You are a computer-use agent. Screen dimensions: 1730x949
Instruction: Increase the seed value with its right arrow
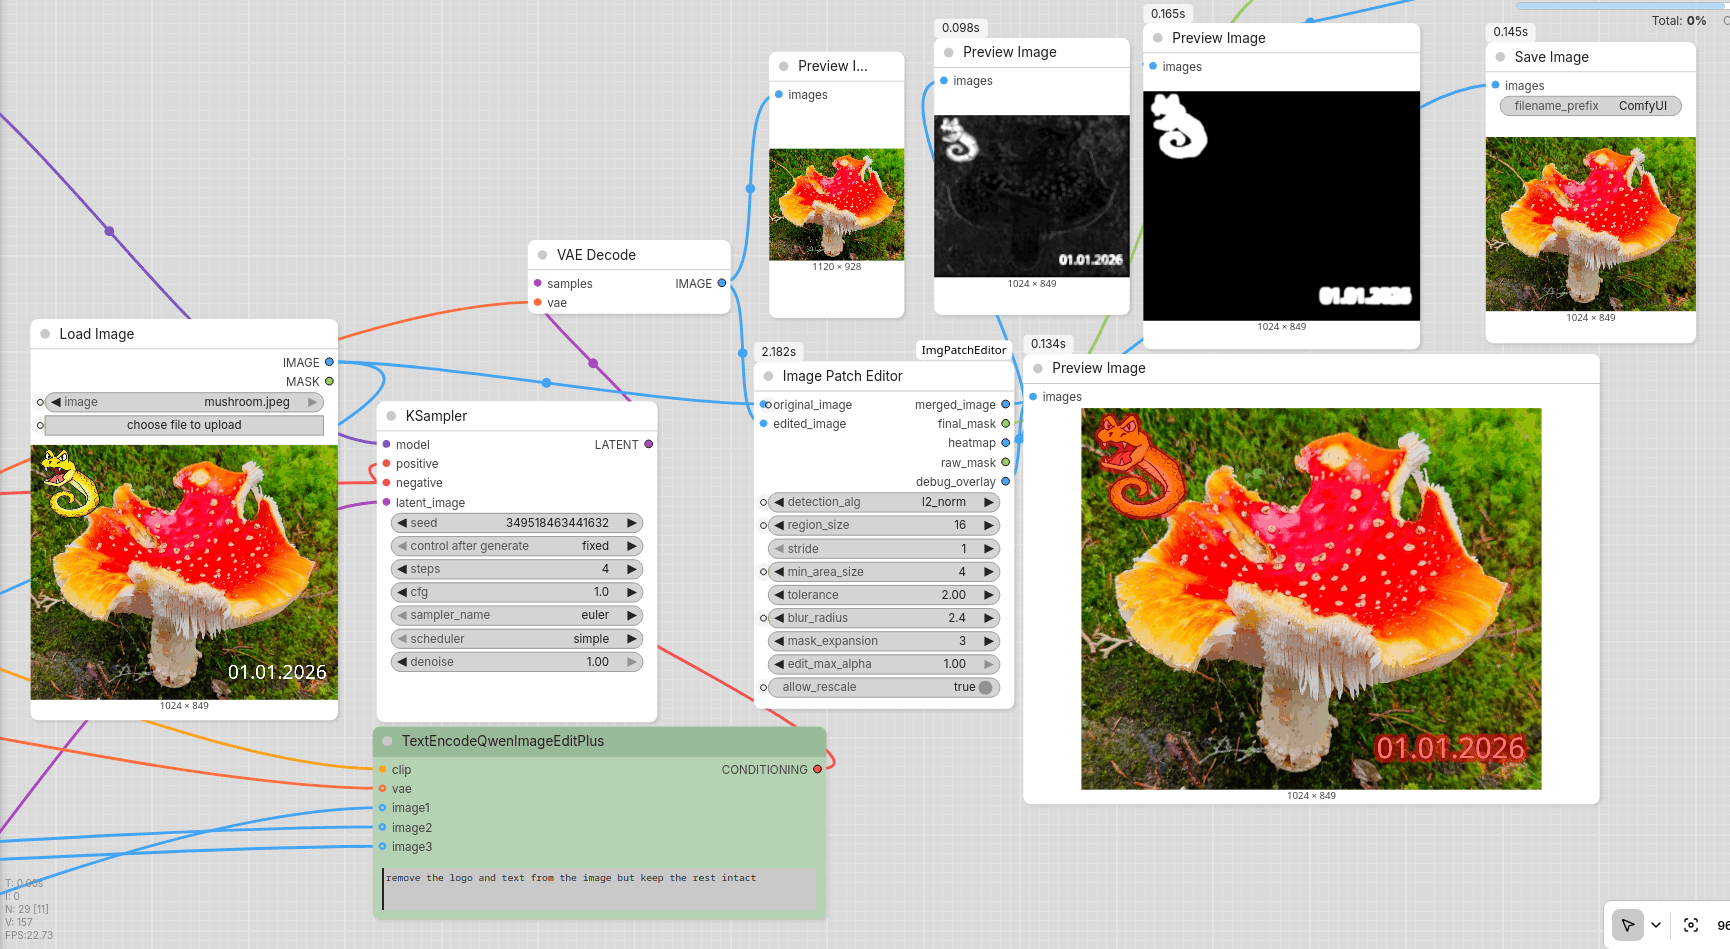[631, 523]
